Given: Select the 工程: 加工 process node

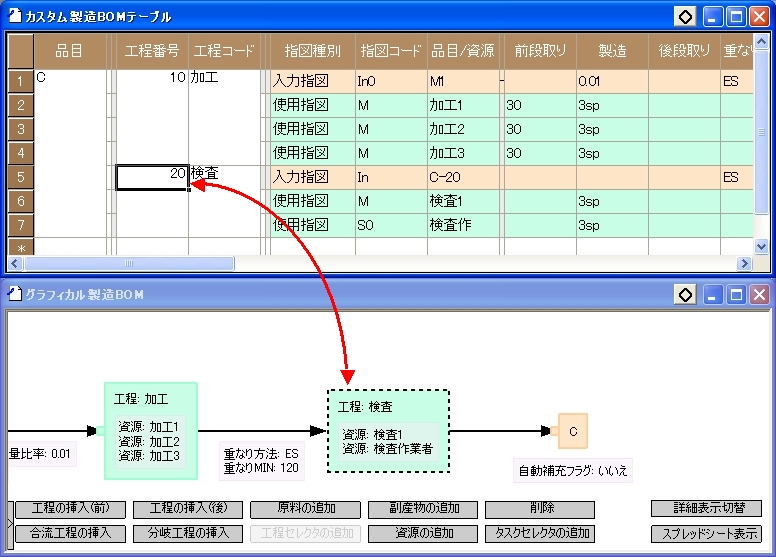Looking at the screenshot, I should click(151, 431).
